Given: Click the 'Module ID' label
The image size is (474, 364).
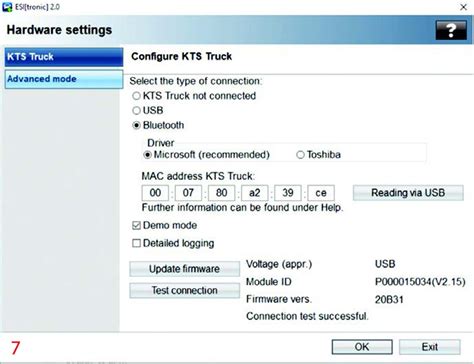Looking at the screenshot, I should click(x=269, y=282).
